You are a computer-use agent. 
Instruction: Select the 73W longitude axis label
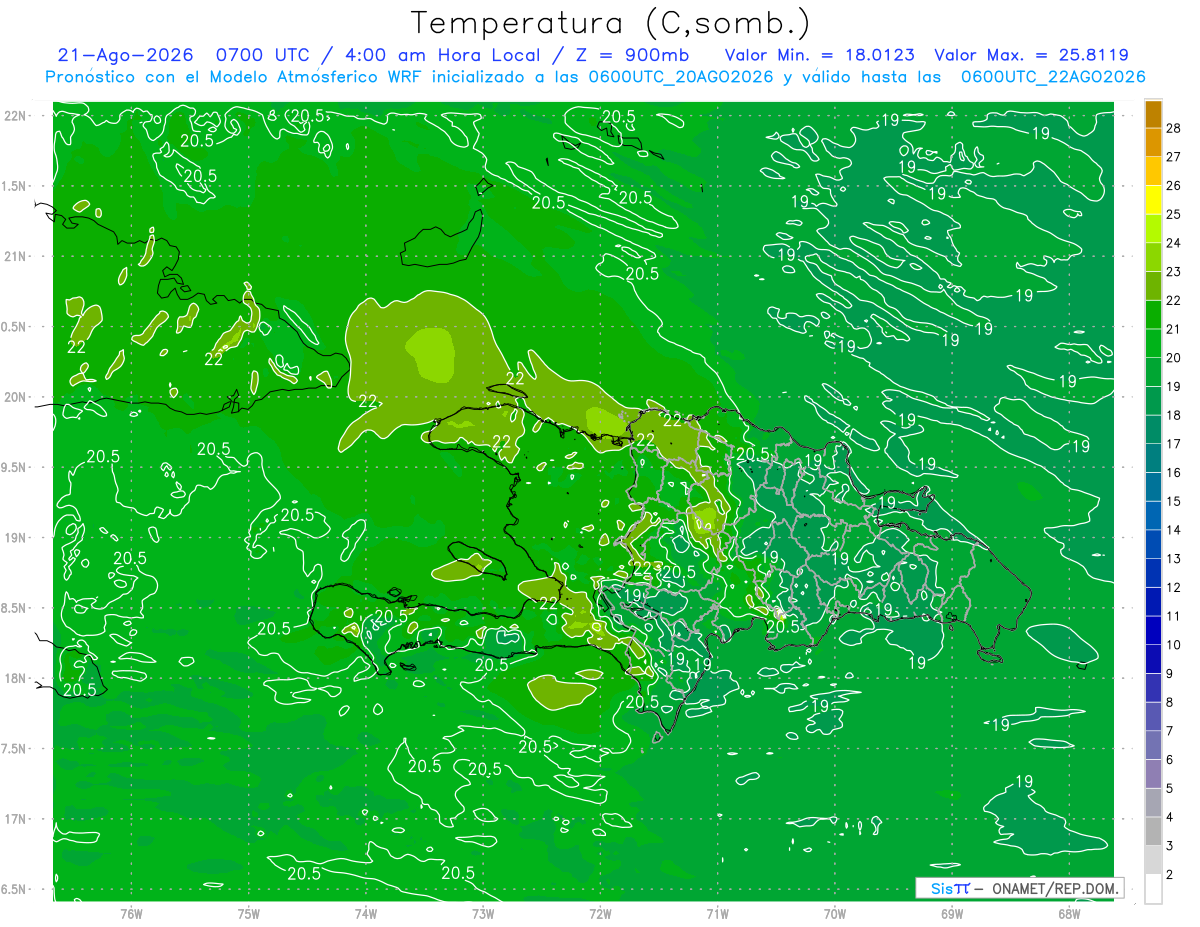pyautogui.click(x=483, y=913)
